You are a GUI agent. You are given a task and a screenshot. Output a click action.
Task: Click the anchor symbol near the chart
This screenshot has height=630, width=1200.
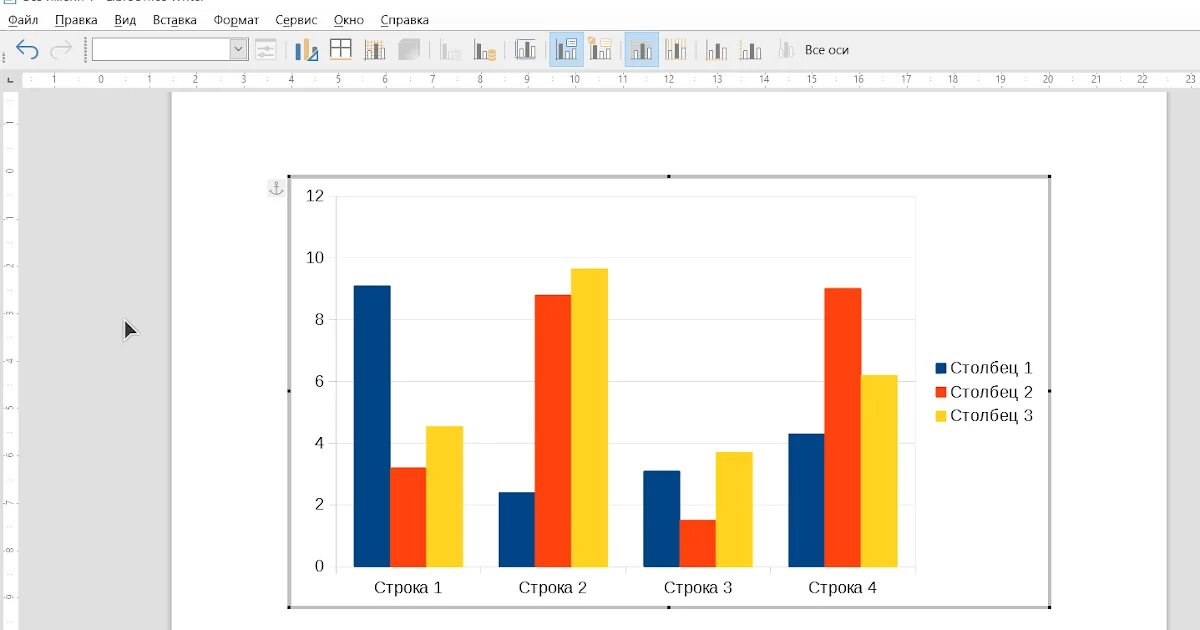275,187
